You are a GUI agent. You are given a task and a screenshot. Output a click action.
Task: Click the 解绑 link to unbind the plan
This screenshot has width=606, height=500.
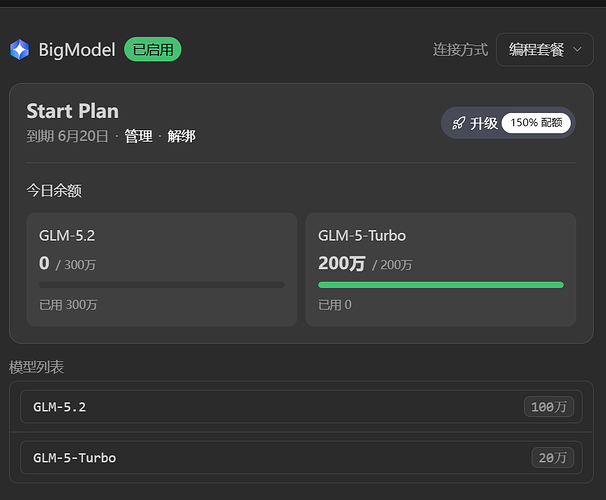pos(181,136)
